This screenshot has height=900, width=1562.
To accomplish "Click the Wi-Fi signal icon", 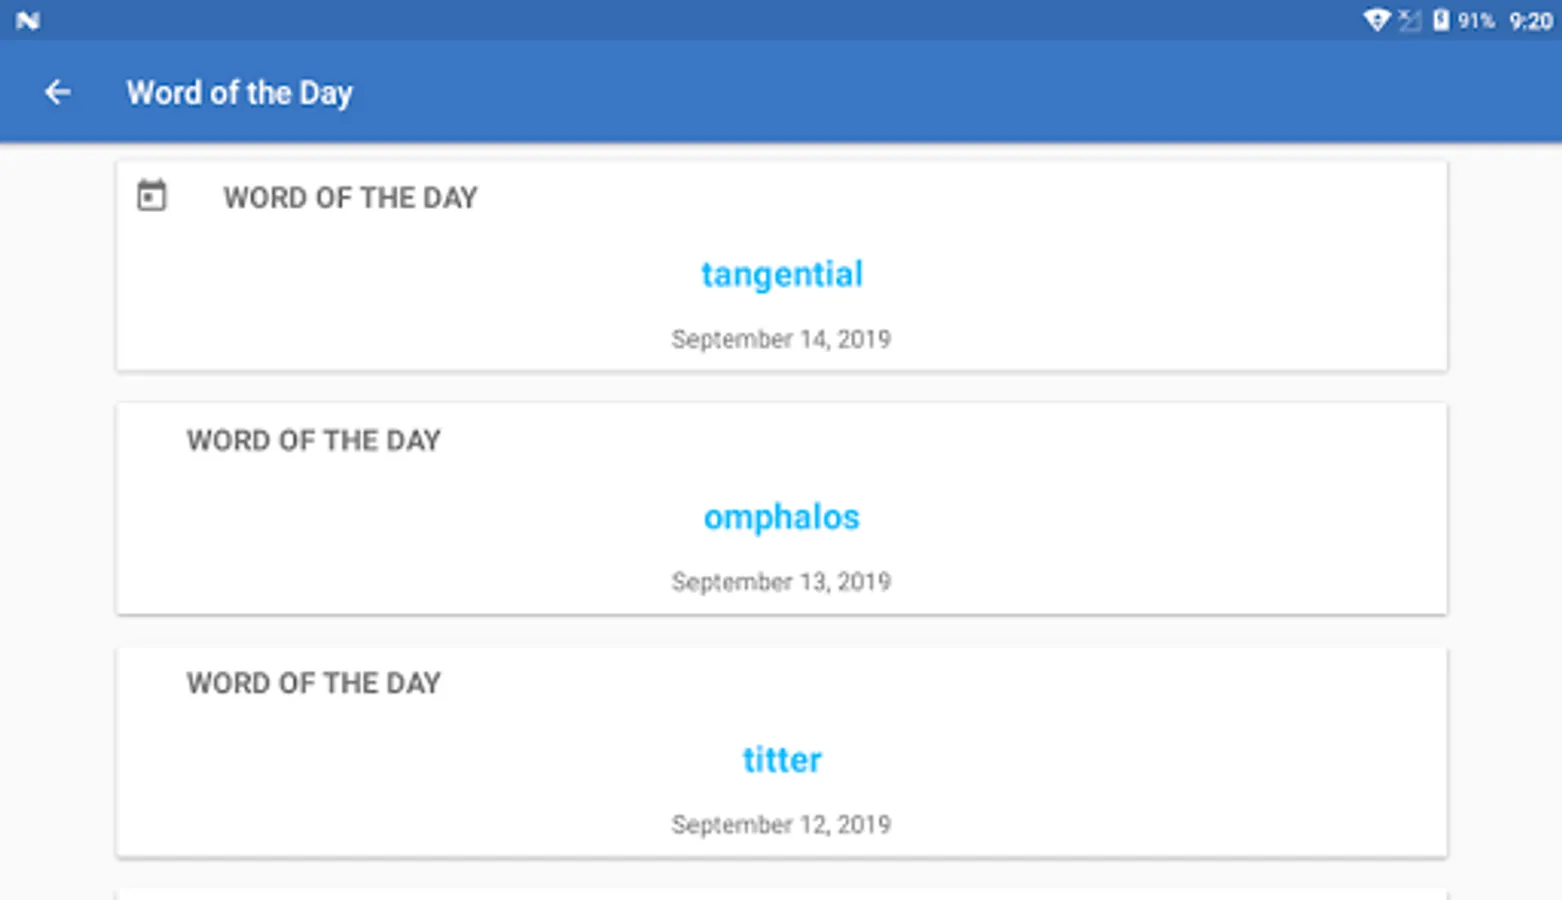I will [1376, 20].
